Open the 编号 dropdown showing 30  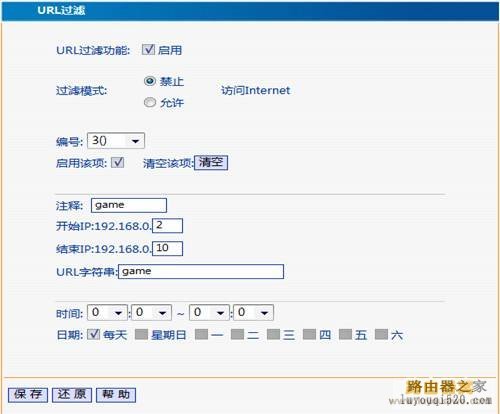tap(116, 141)
